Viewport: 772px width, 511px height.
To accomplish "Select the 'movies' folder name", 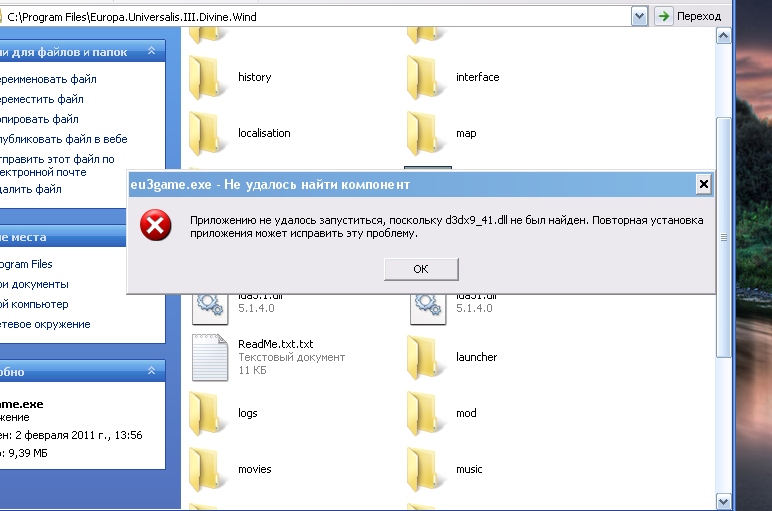I will [255, 470].
